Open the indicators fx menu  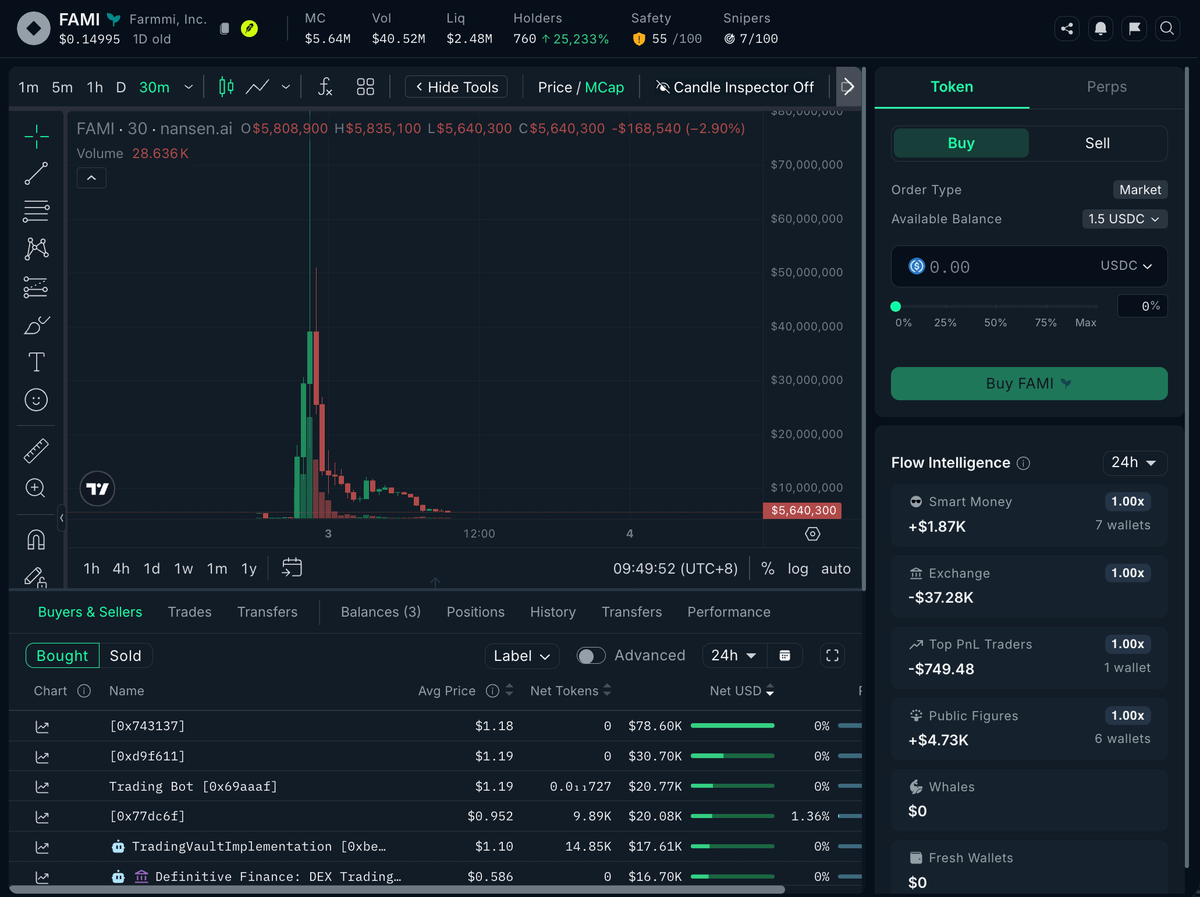325,87
